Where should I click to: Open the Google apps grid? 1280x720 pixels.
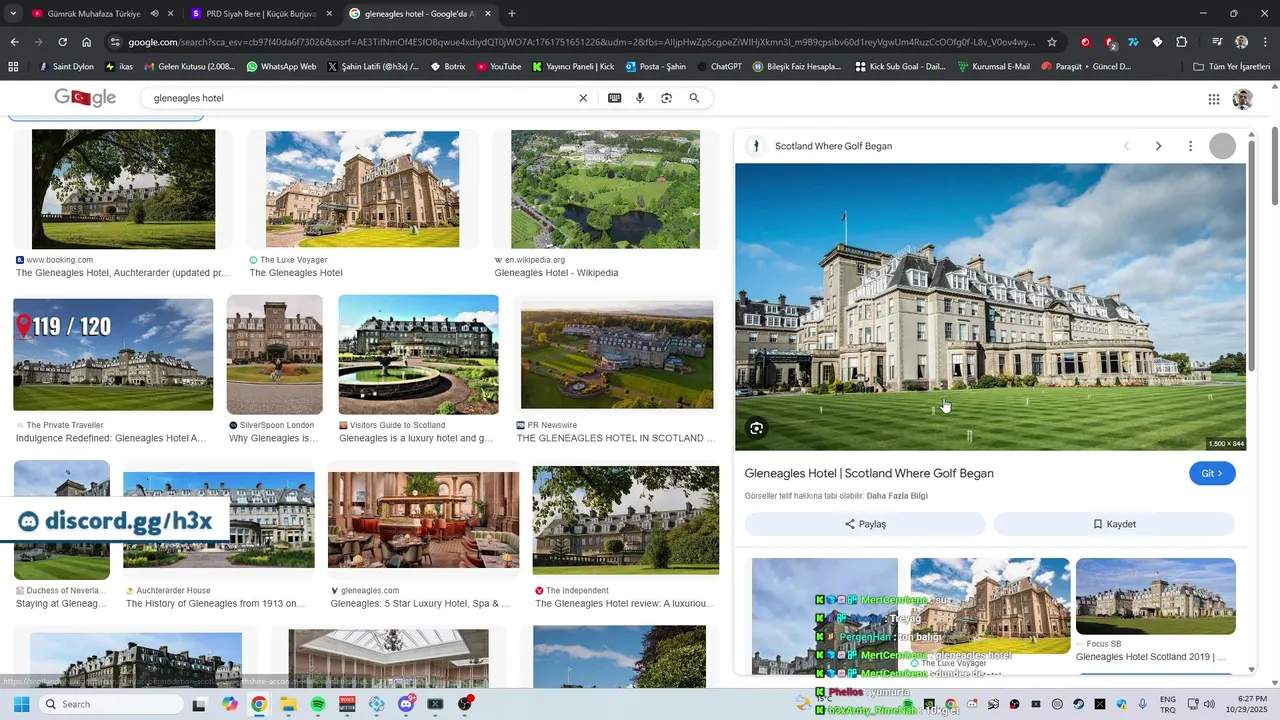click(x=1214, y=99)
